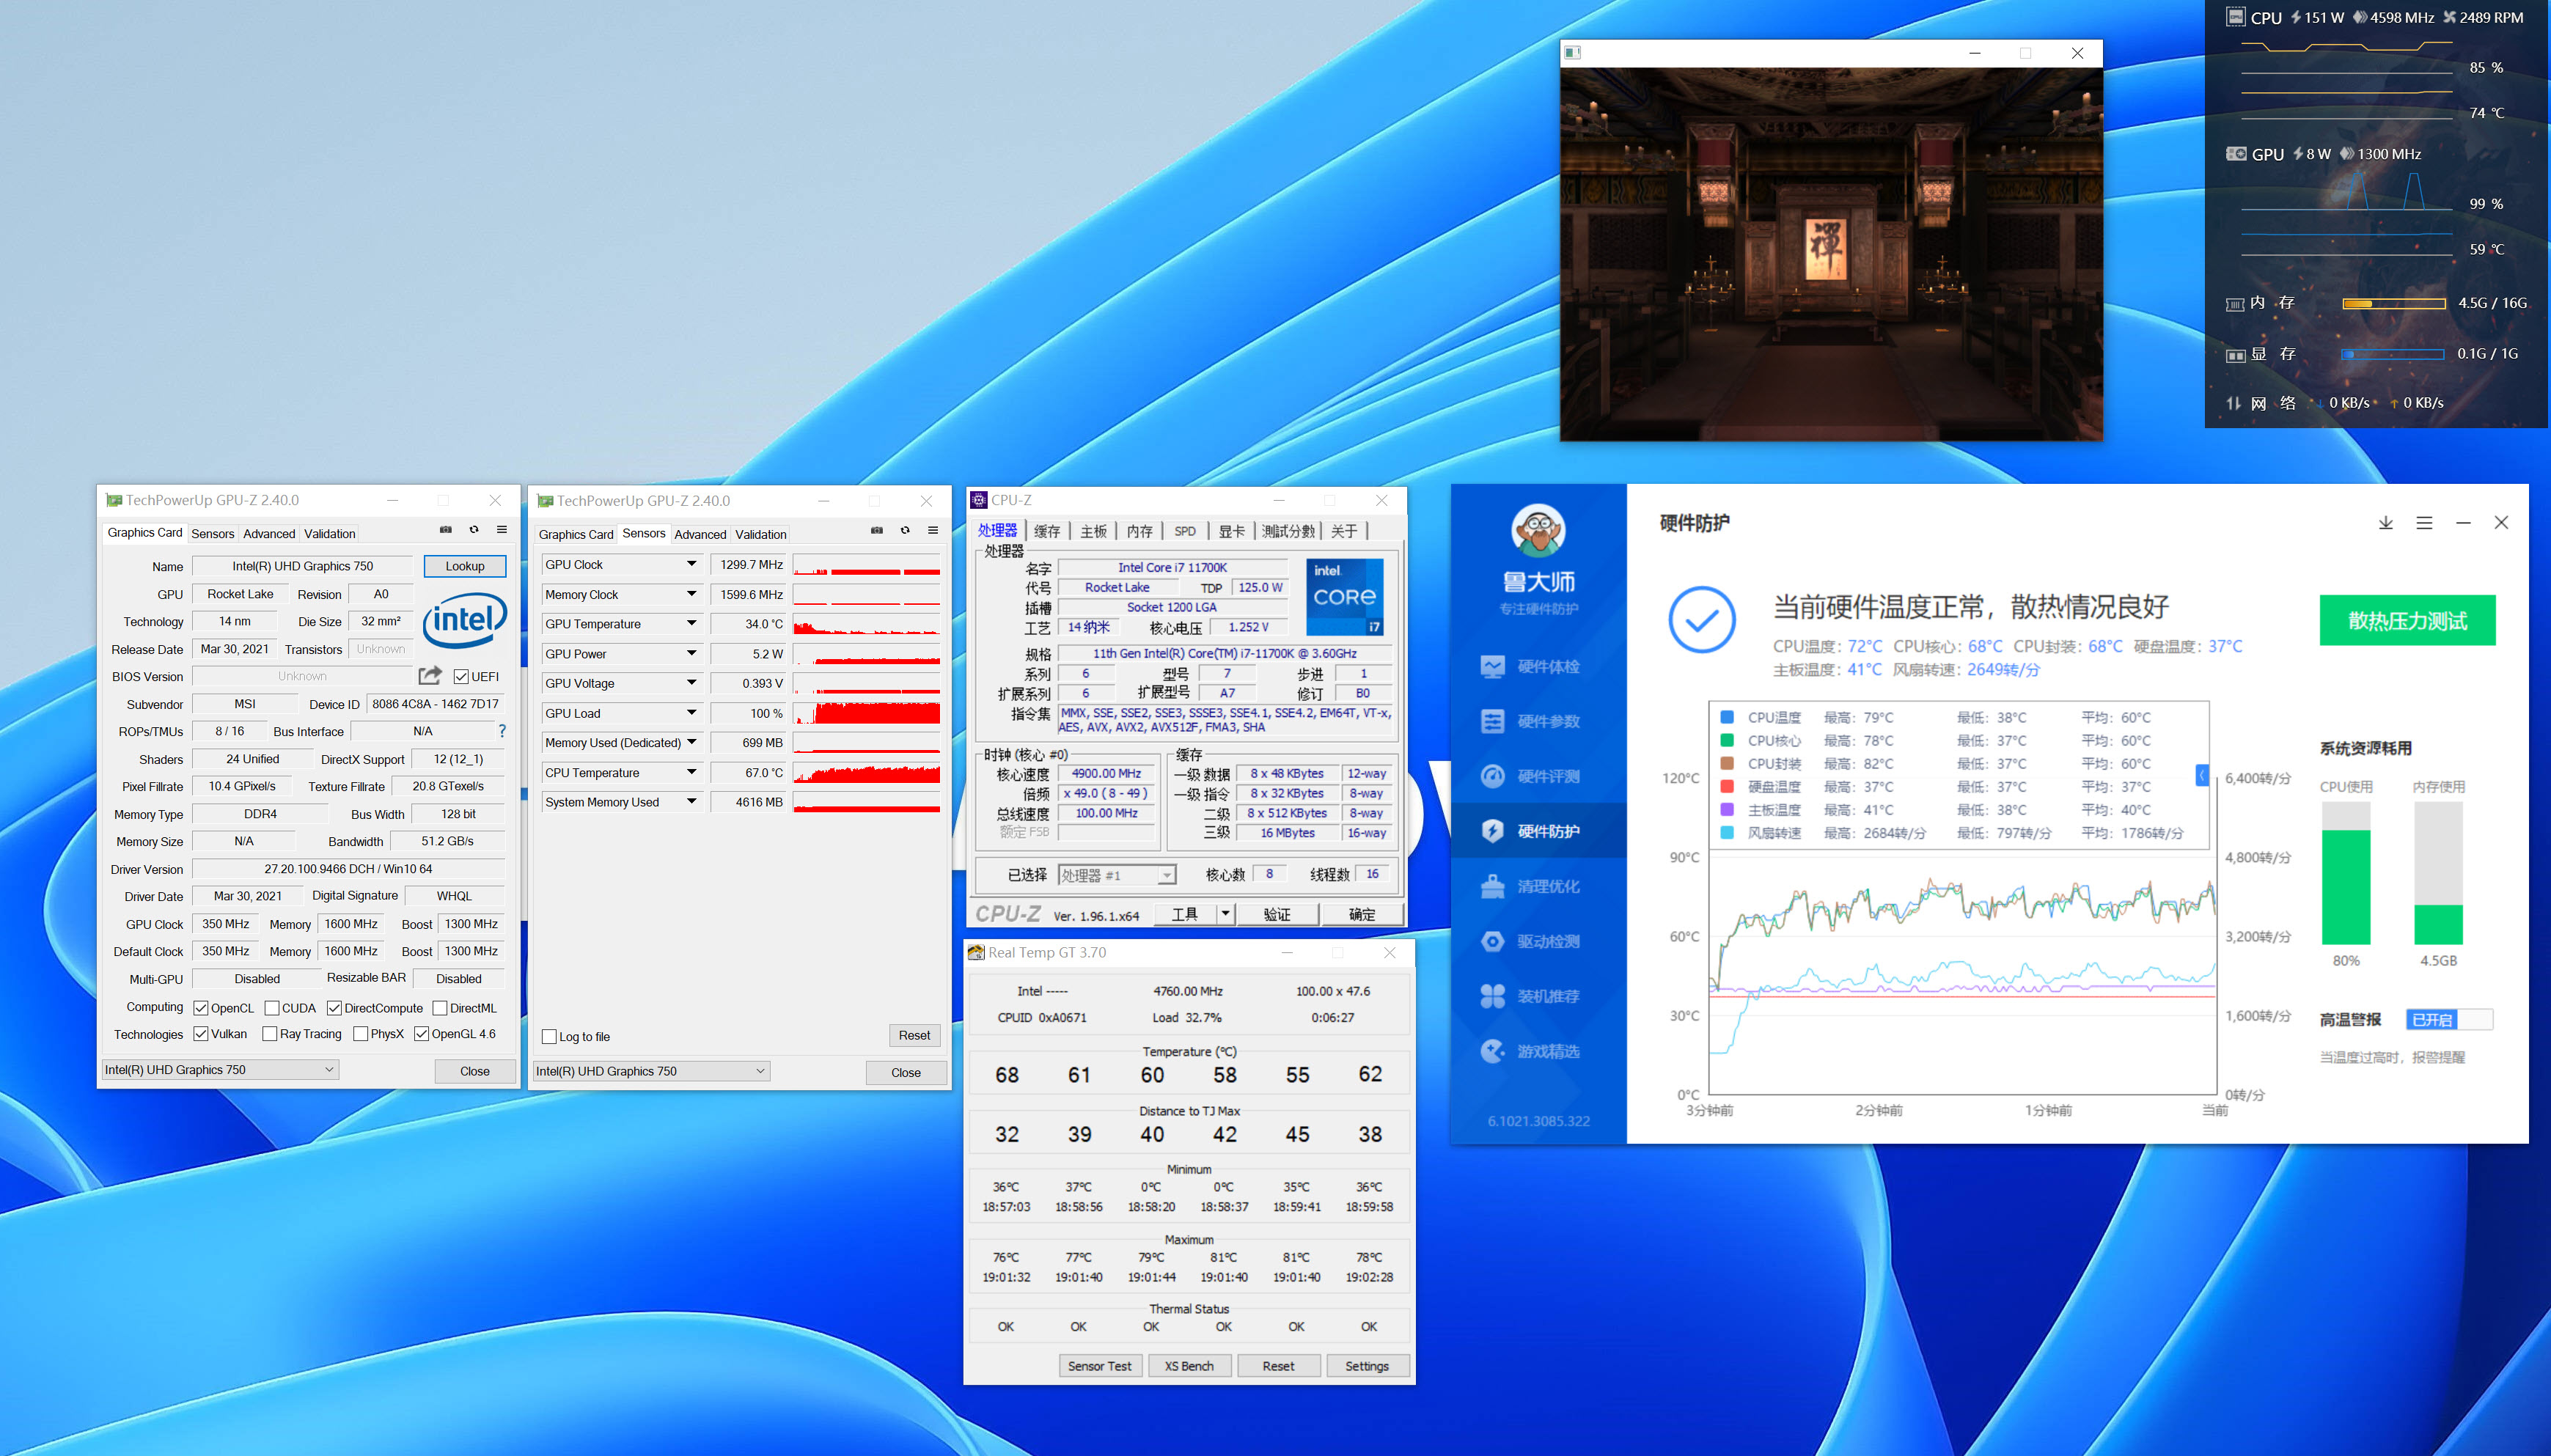Click the Bus Interface question mark icon
Image resolution: width=2551 pixels, height=1456 pixels.
(502, 731)
